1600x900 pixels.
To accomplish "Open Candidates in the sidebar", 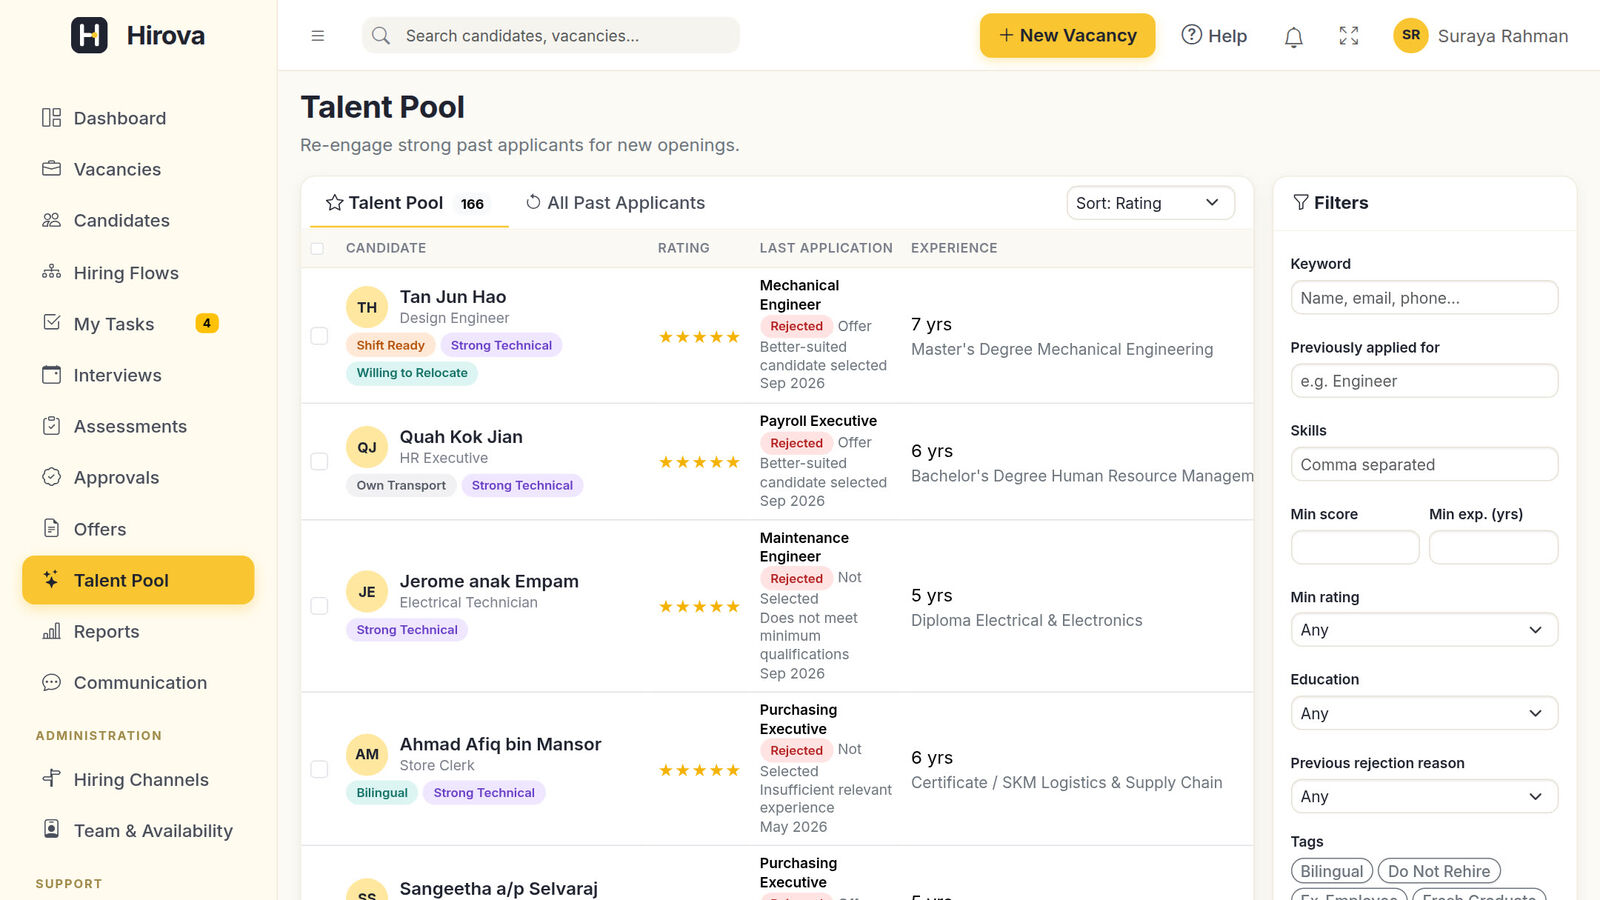I will [x=138, y=220].
